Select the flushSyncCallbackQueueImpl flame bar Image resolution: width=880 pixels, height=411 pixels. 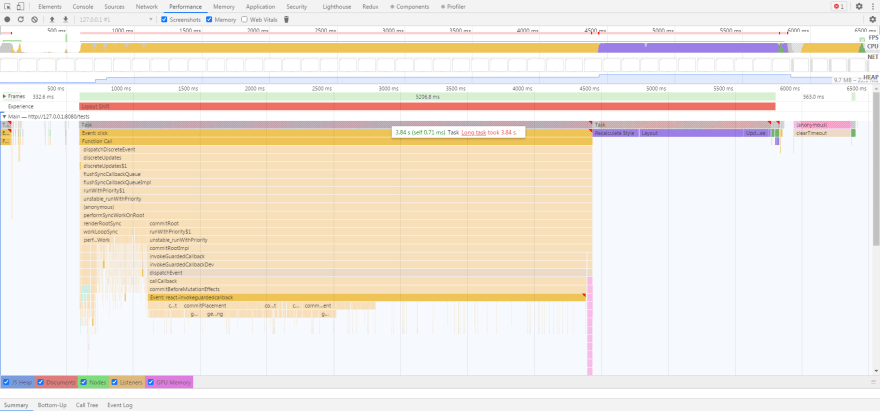pos(336,182)
